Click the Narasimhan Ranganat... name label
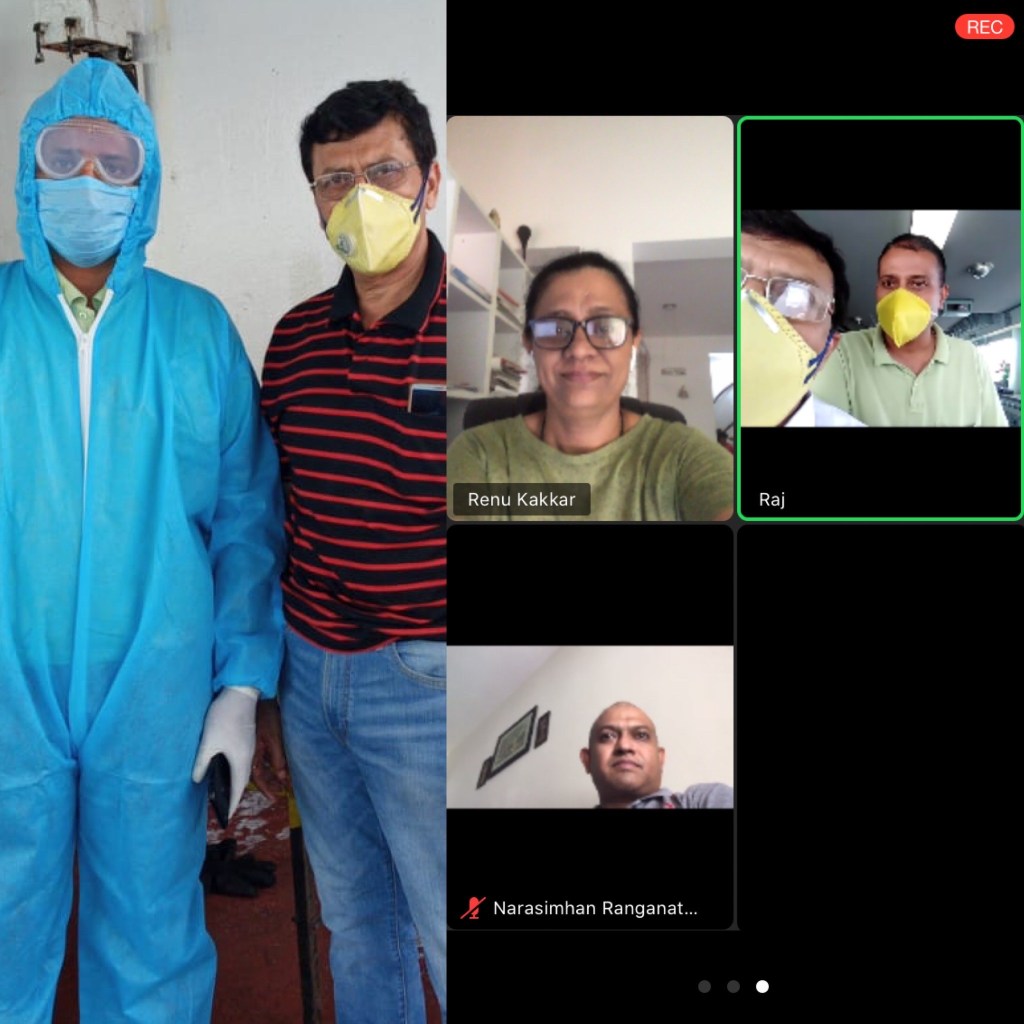The height and width of the screenshot is (1024, 1024). click(x=594, y=908)
